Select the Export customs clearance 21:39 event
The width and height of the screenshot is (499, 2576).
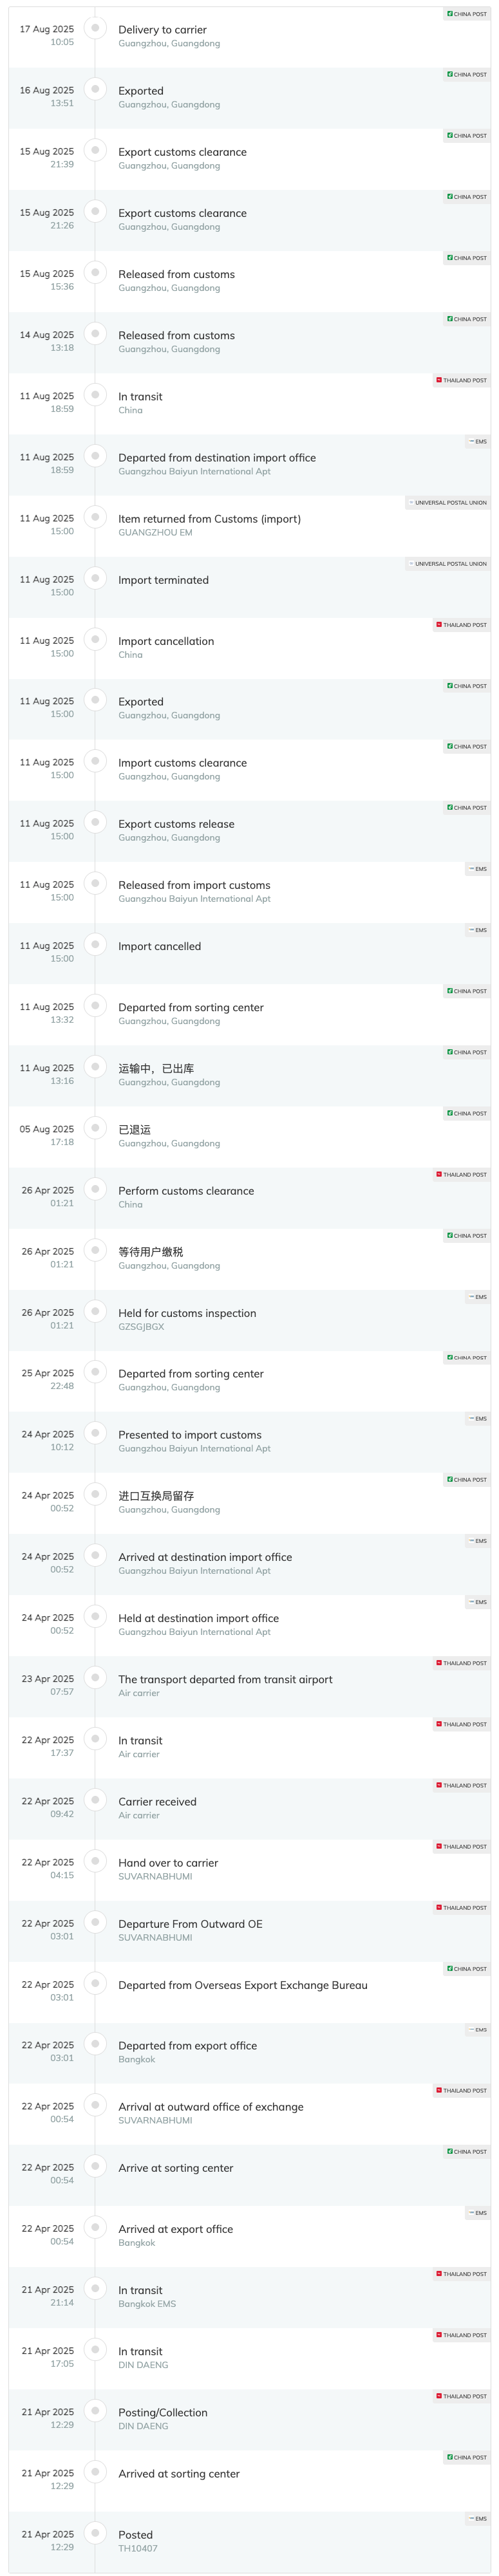(249, 158)
